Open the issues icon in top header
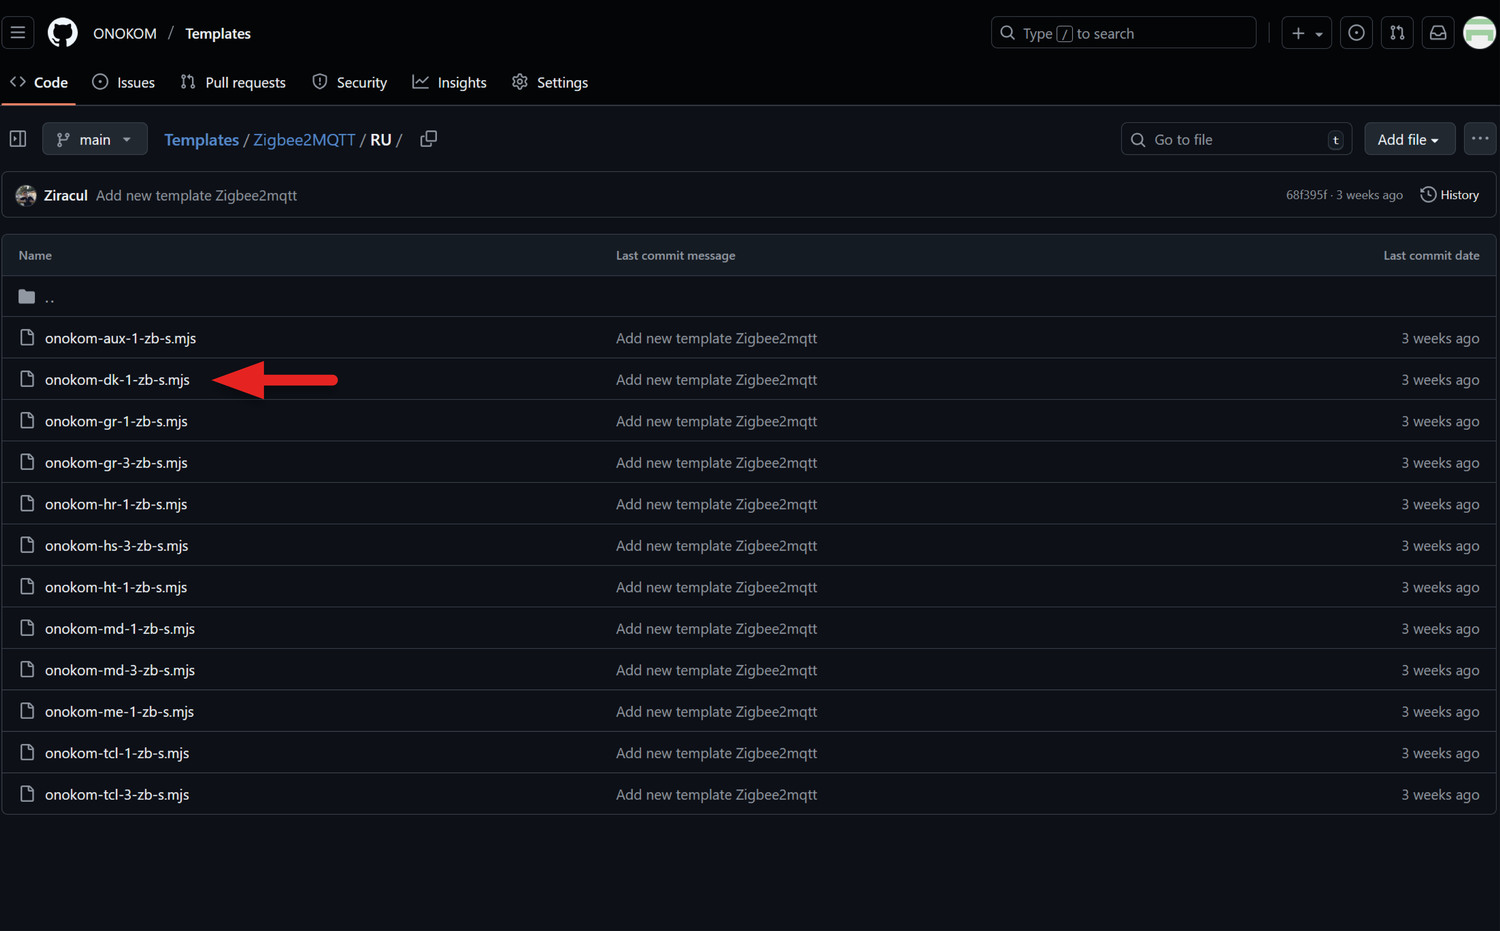1500x931 pixels. tap(1356, 33)
